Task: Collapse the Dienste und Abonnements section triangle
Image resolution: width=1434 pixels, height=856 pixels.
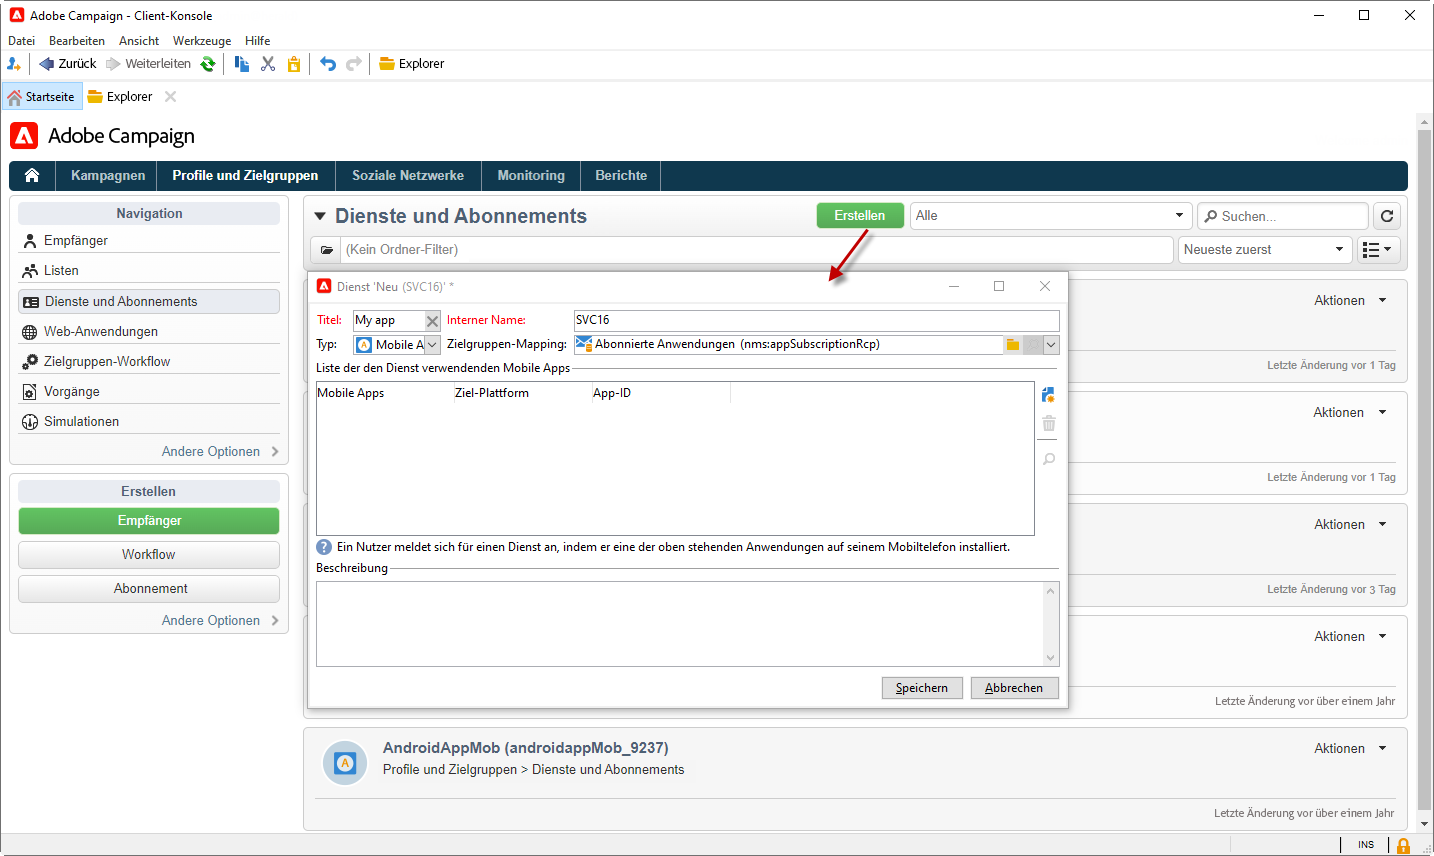Action: coord(320,216)
